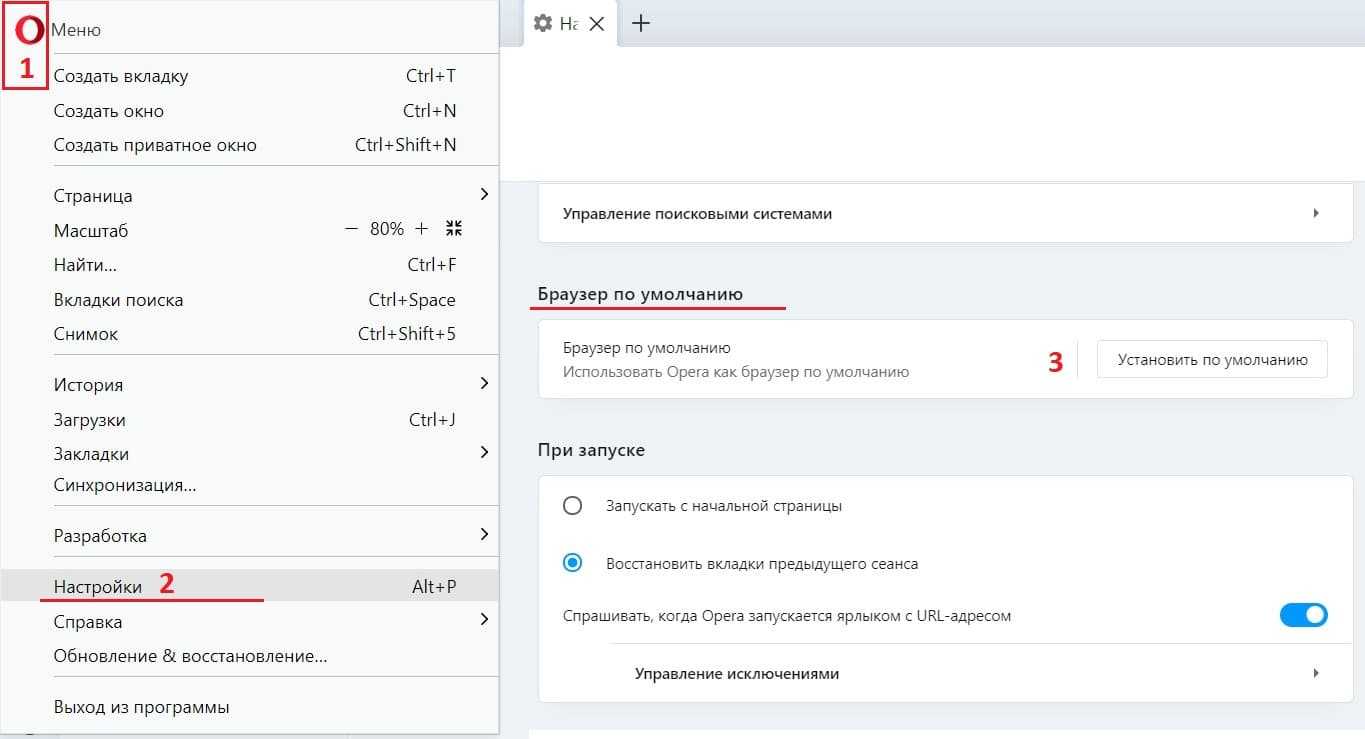Viewport: 1365px width, 739px height.
Task: Increase zoom with the plus icon
Action: coord(421,229)
